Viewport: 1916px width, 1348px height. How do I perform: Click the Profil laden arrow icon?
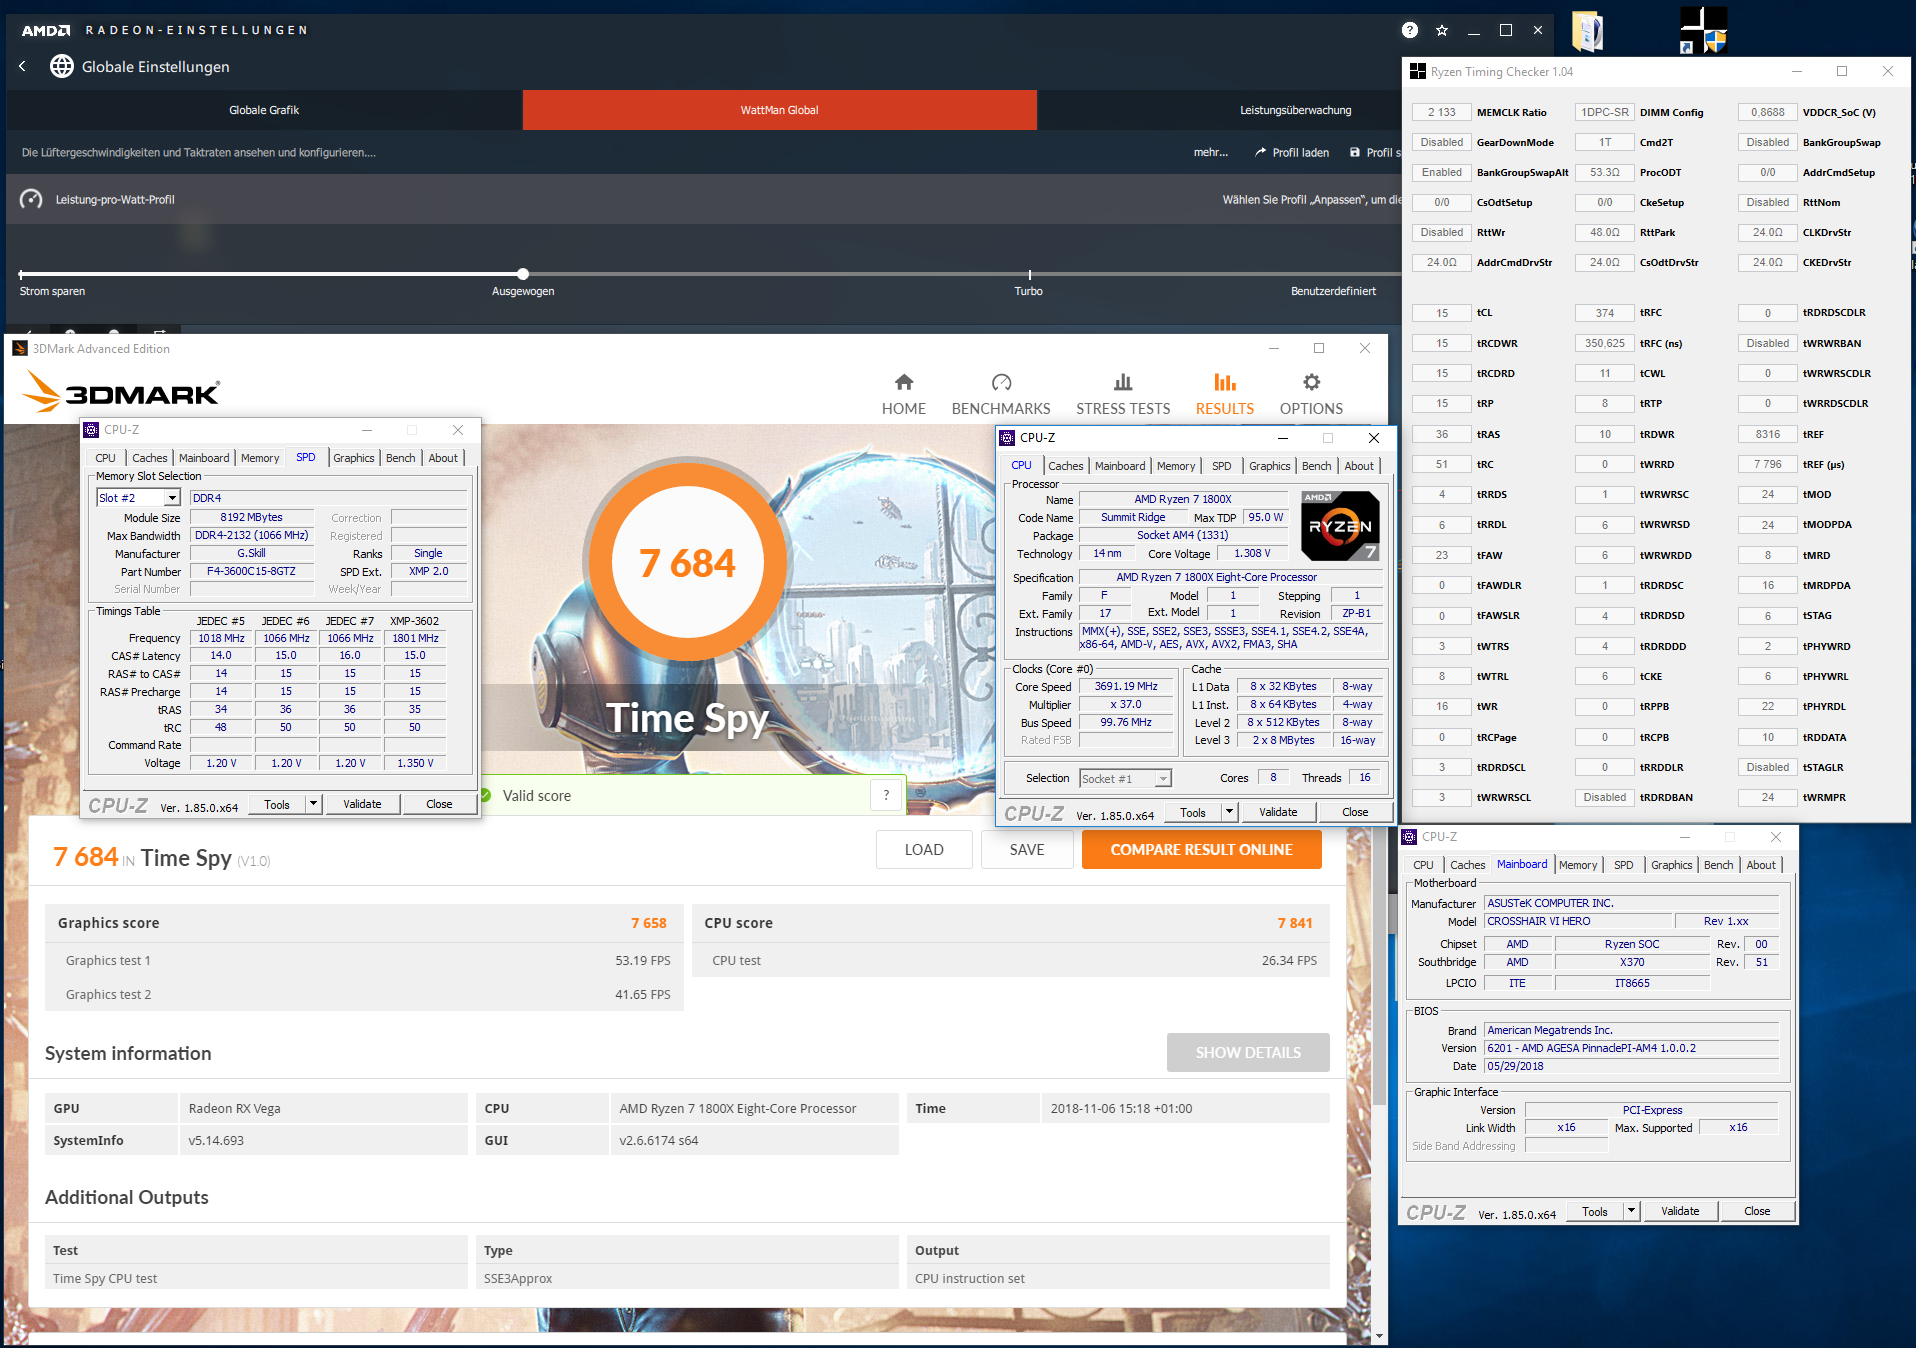pyautogui.click(x=1261, y=152)
